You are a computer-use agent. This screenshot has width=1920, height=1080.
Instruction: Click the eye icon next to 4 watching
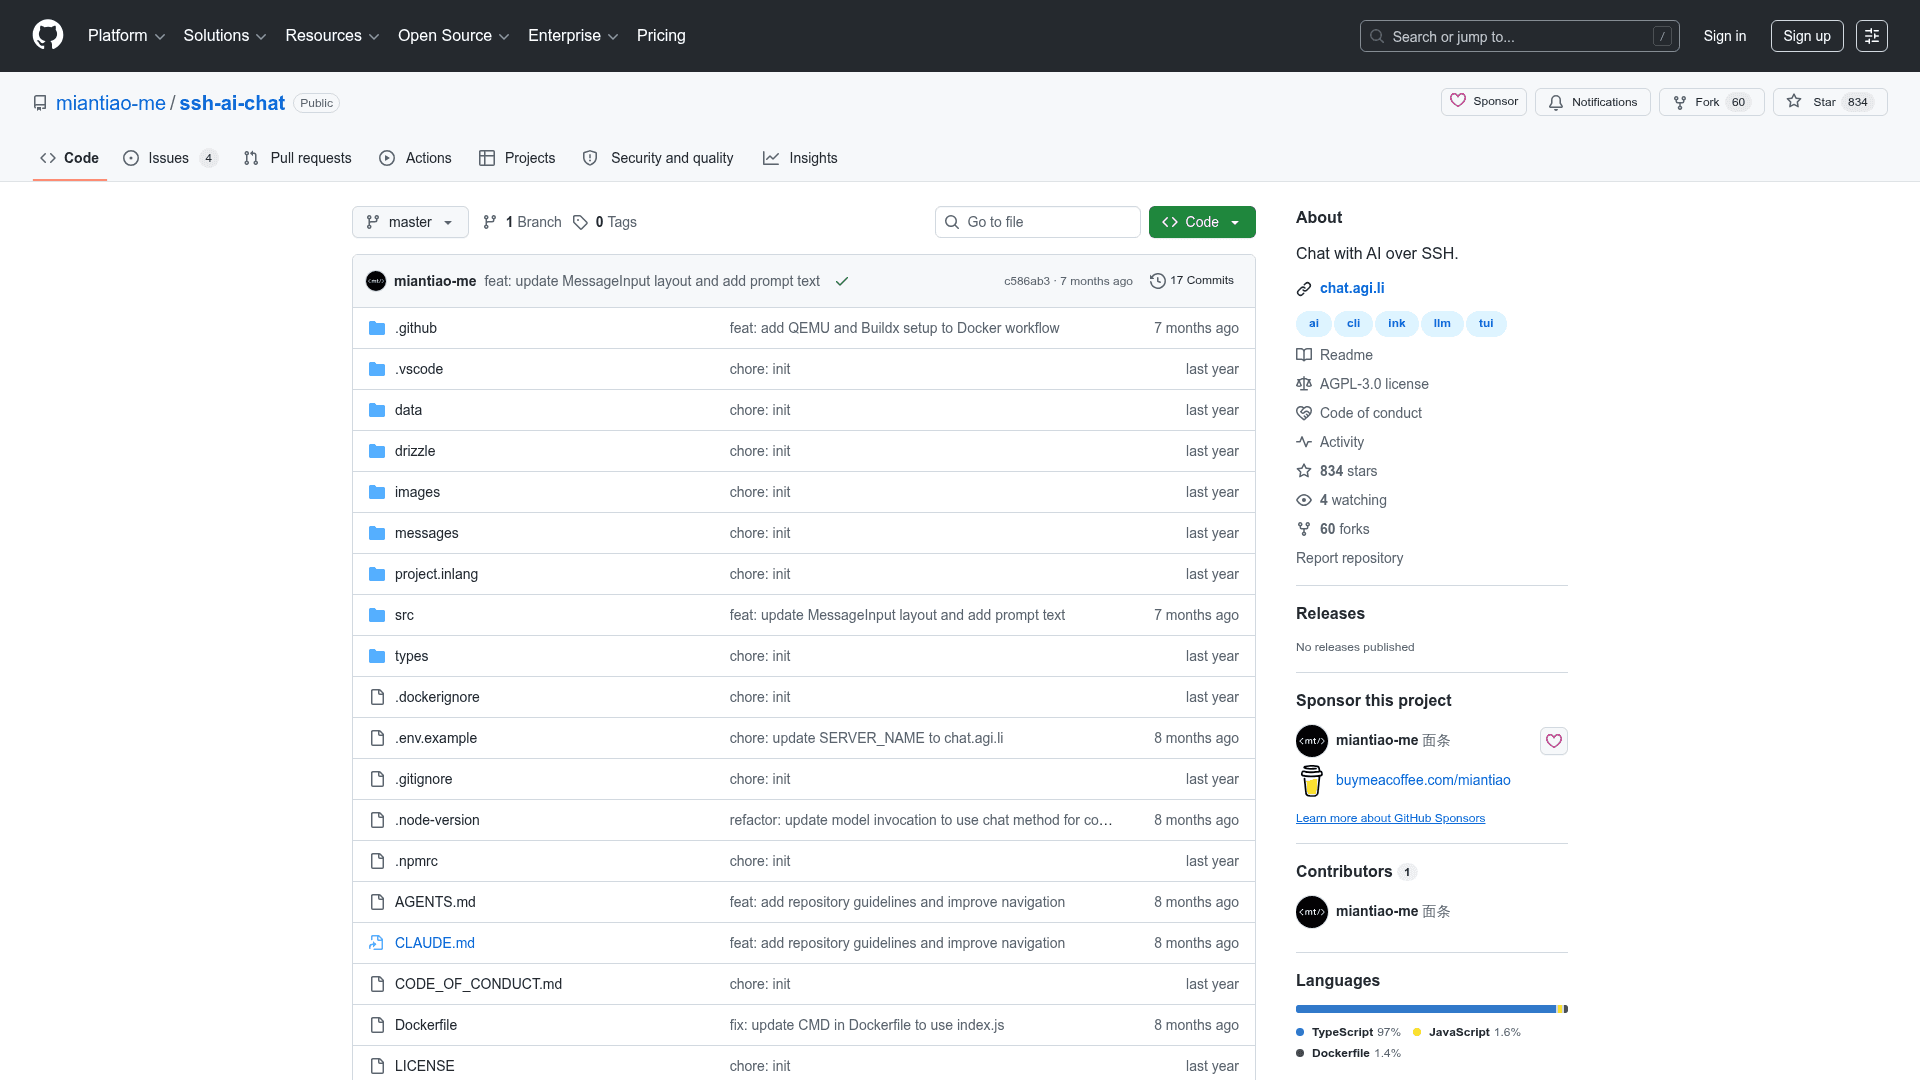(1304, 500)
